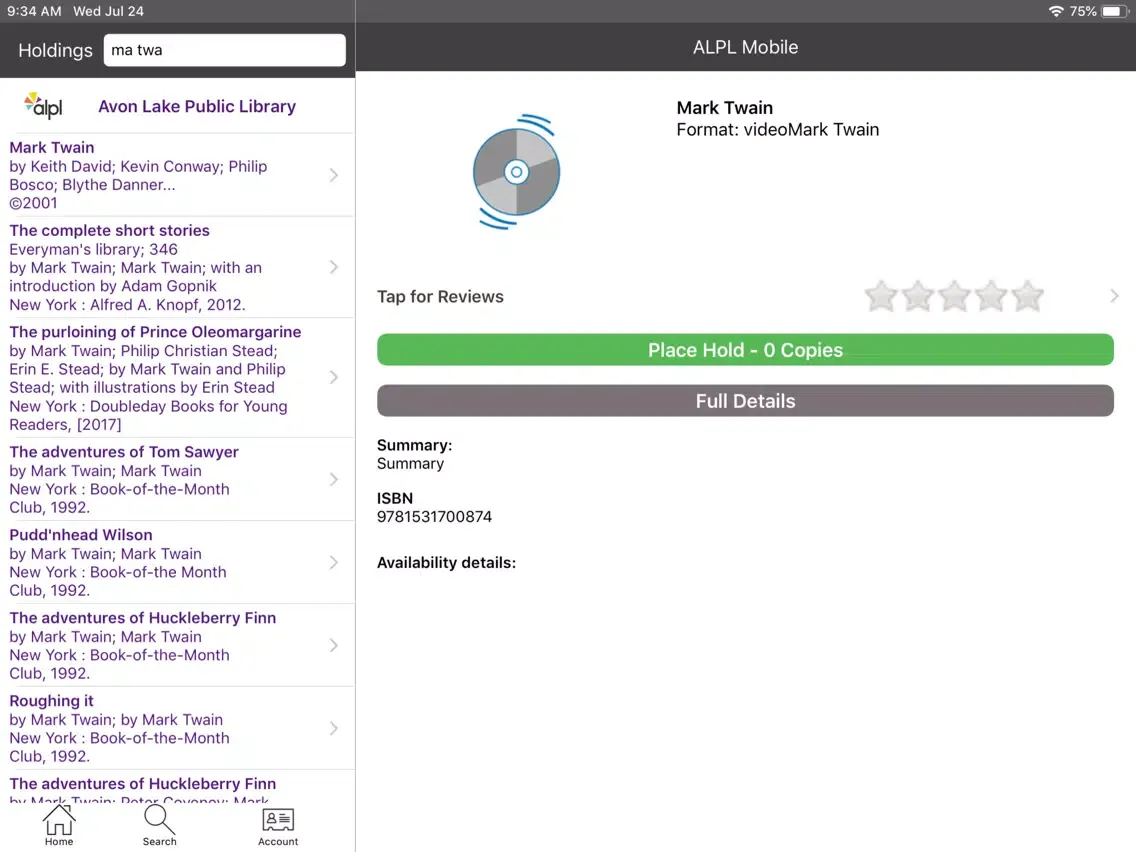Tap the video disc cover icon
1136x852 pixels.
[517, 172]
